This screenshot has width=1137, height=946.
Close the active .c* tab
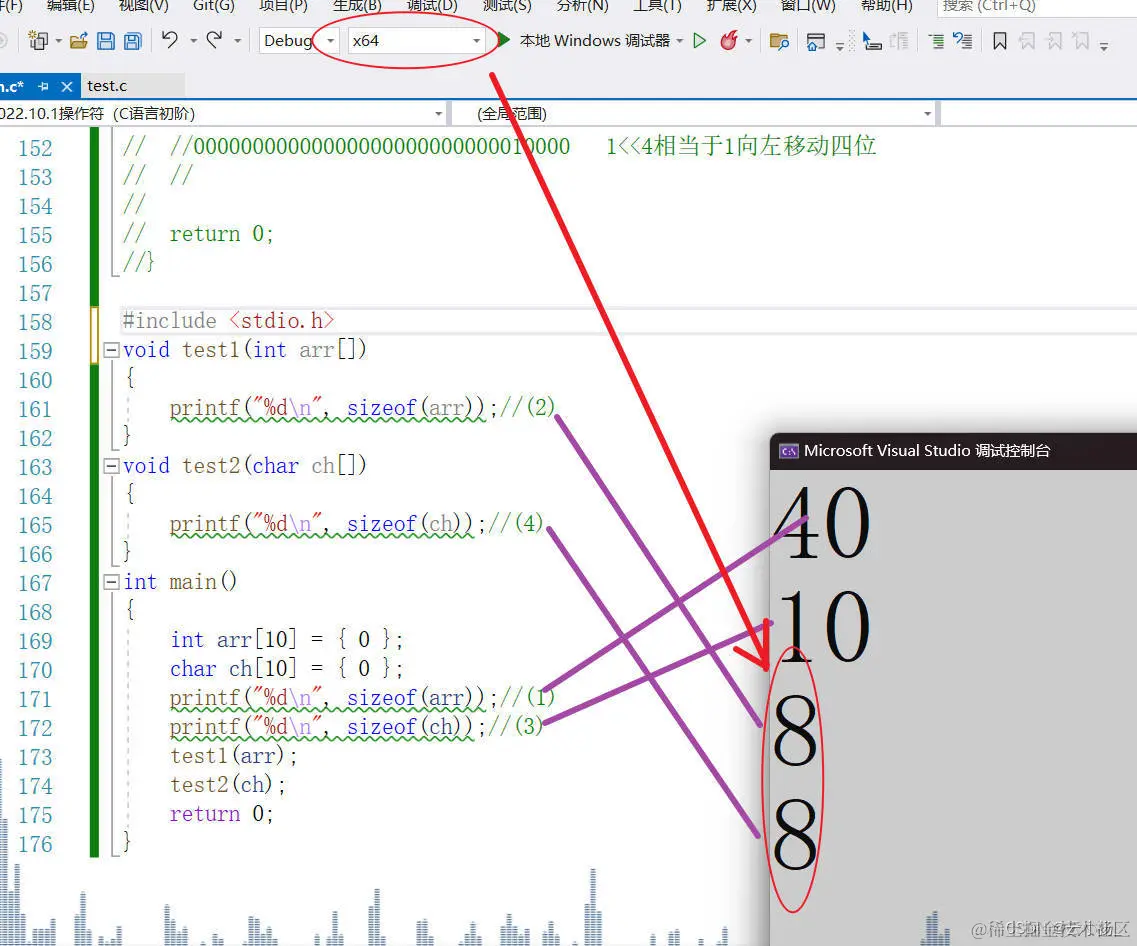[67, 86]
